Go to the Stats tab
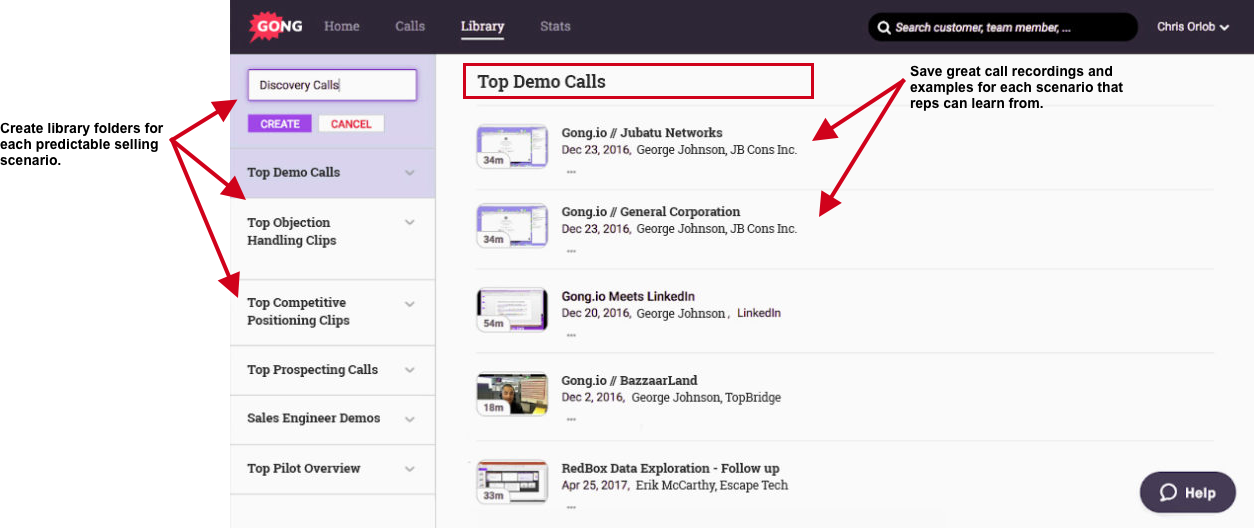The width and height of the screenshot is (1254, 528). (x=555, y=26)
